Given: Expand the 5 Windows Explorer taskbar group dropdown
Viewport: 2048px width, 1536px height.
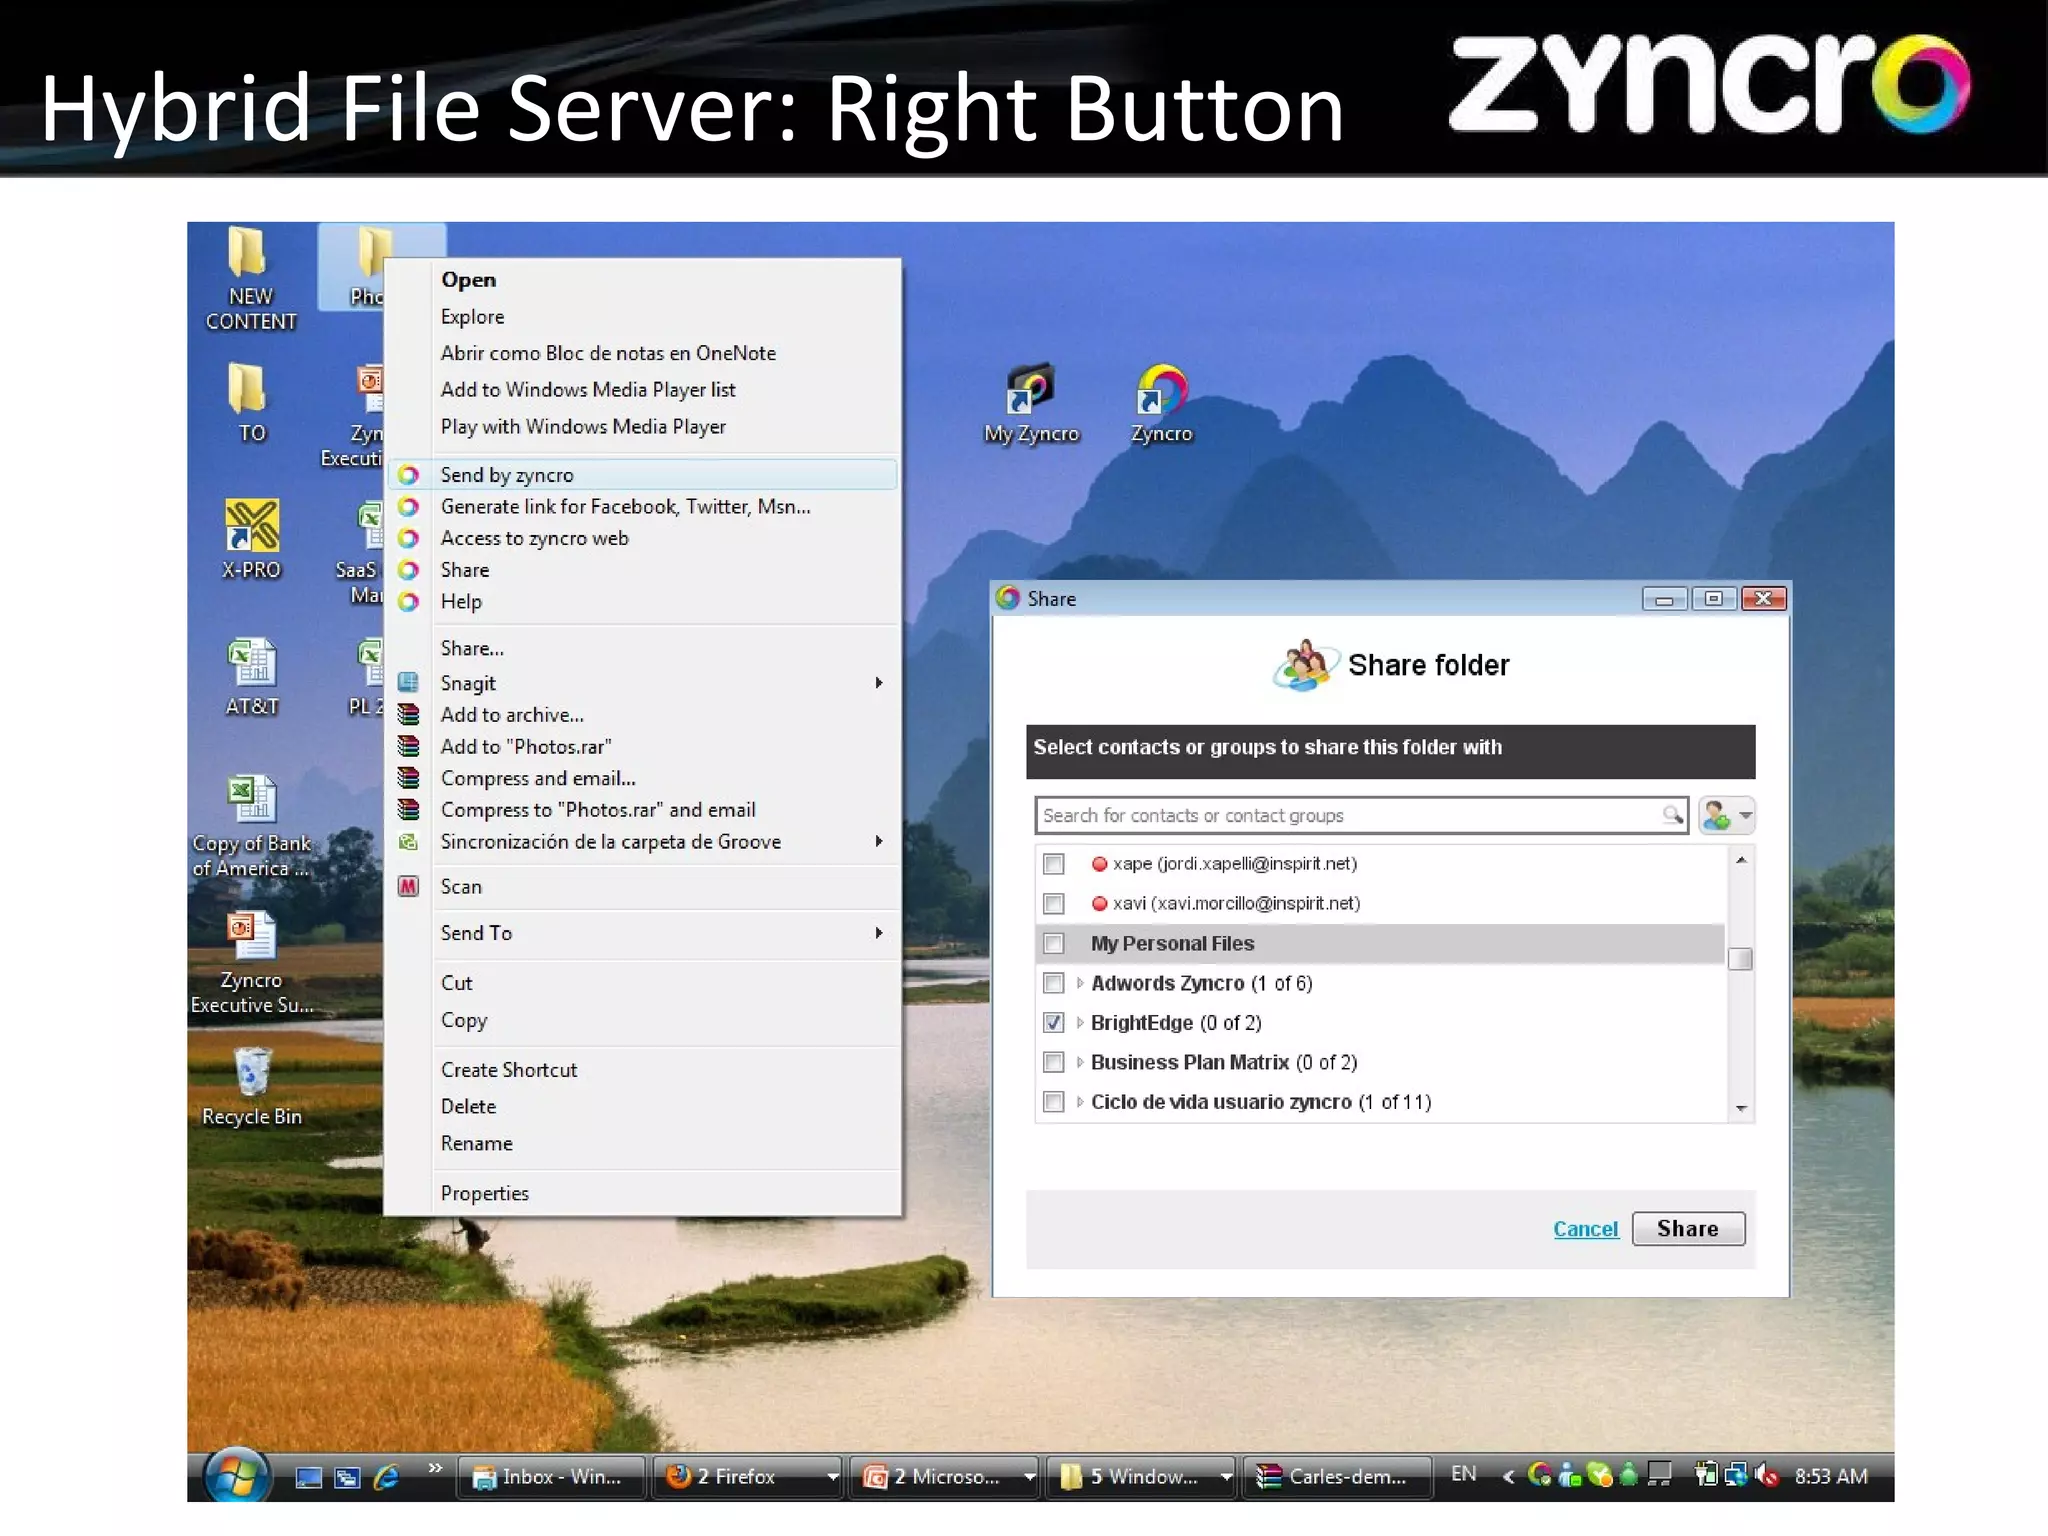Looking at the screenshot, I should click(1226, 1477).
